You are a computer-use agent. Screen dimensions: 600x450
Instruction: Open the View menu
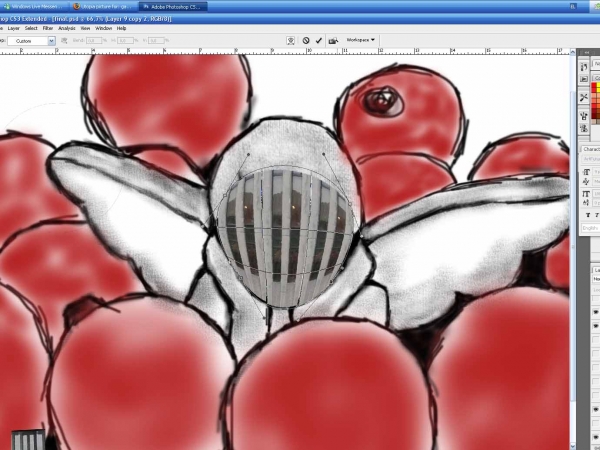pyautogui.click(x=85, y=28)
